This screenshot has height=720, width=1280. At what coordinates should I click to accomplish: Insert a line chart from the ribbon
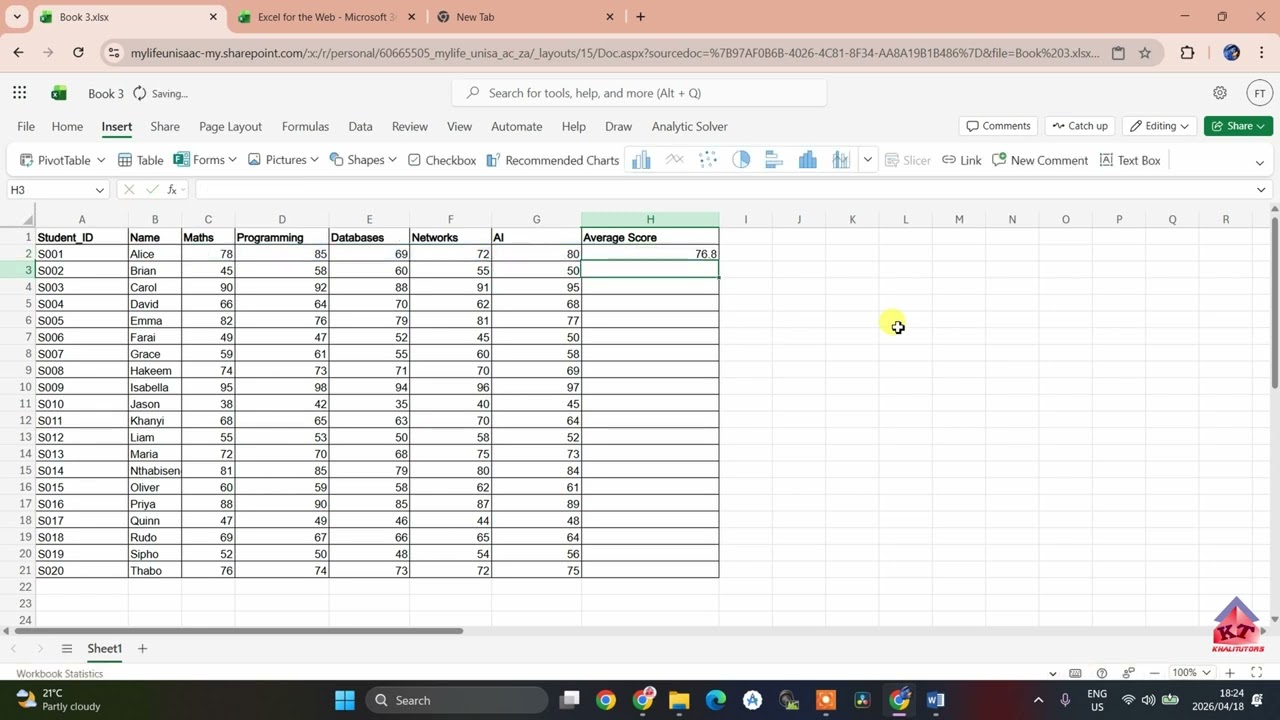675,160
